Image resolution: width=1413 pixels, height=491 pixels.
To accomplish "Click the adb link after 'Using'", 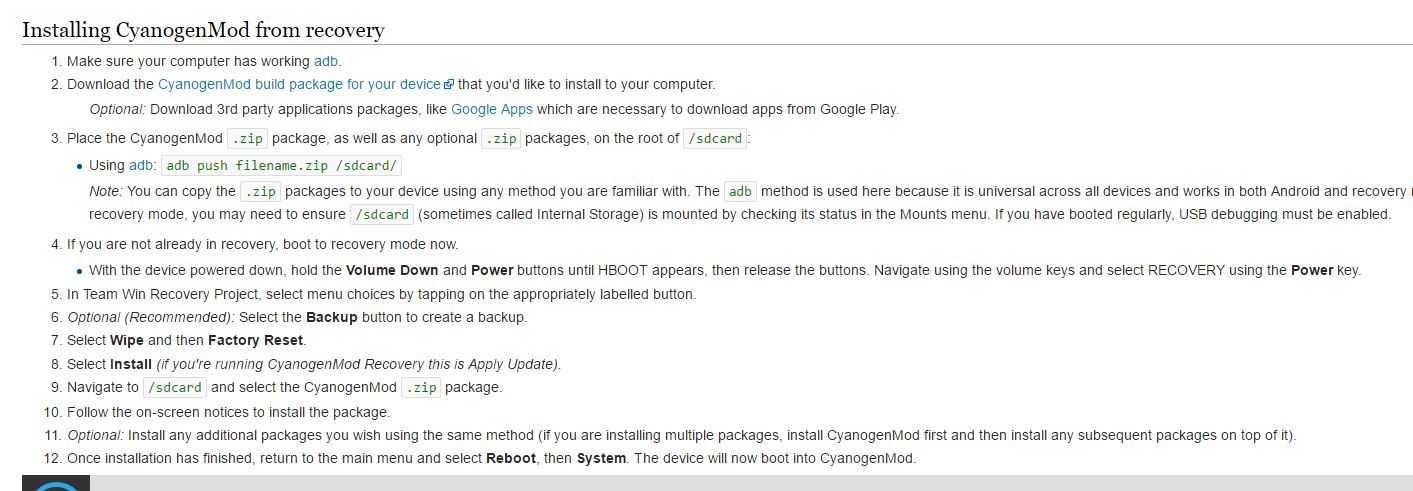I will point(141,165).
